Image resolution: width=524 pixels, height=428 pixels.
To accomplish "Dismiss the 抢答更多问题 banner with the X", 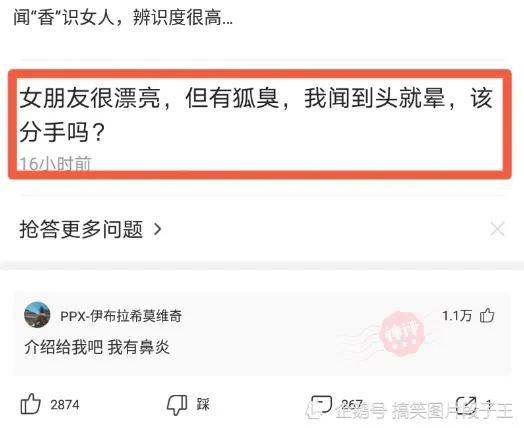I will 497,230.
